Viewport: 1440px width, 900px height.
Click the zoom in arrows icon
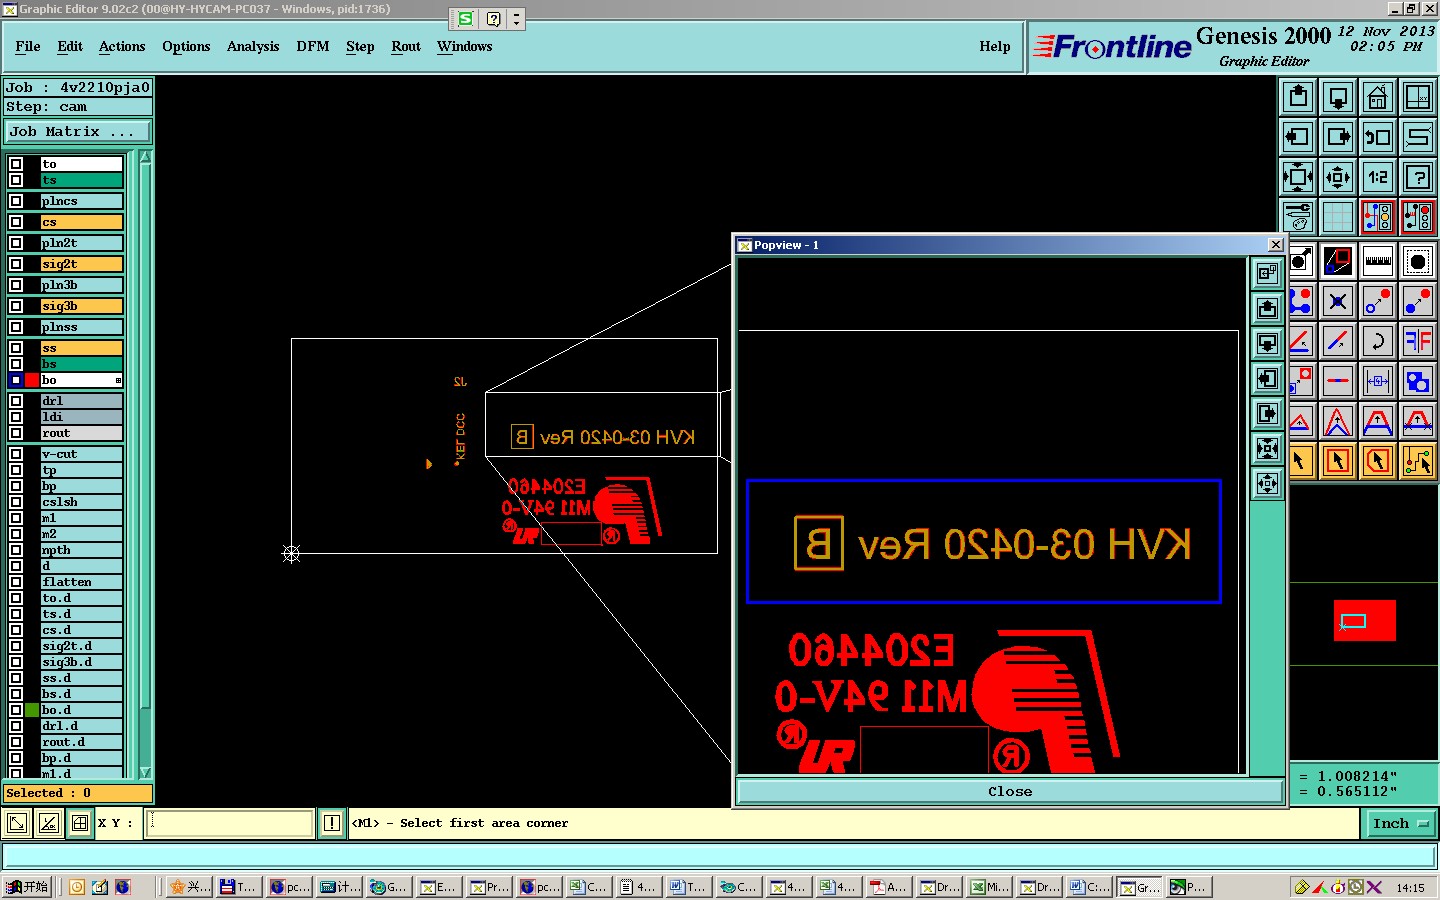1298,177
